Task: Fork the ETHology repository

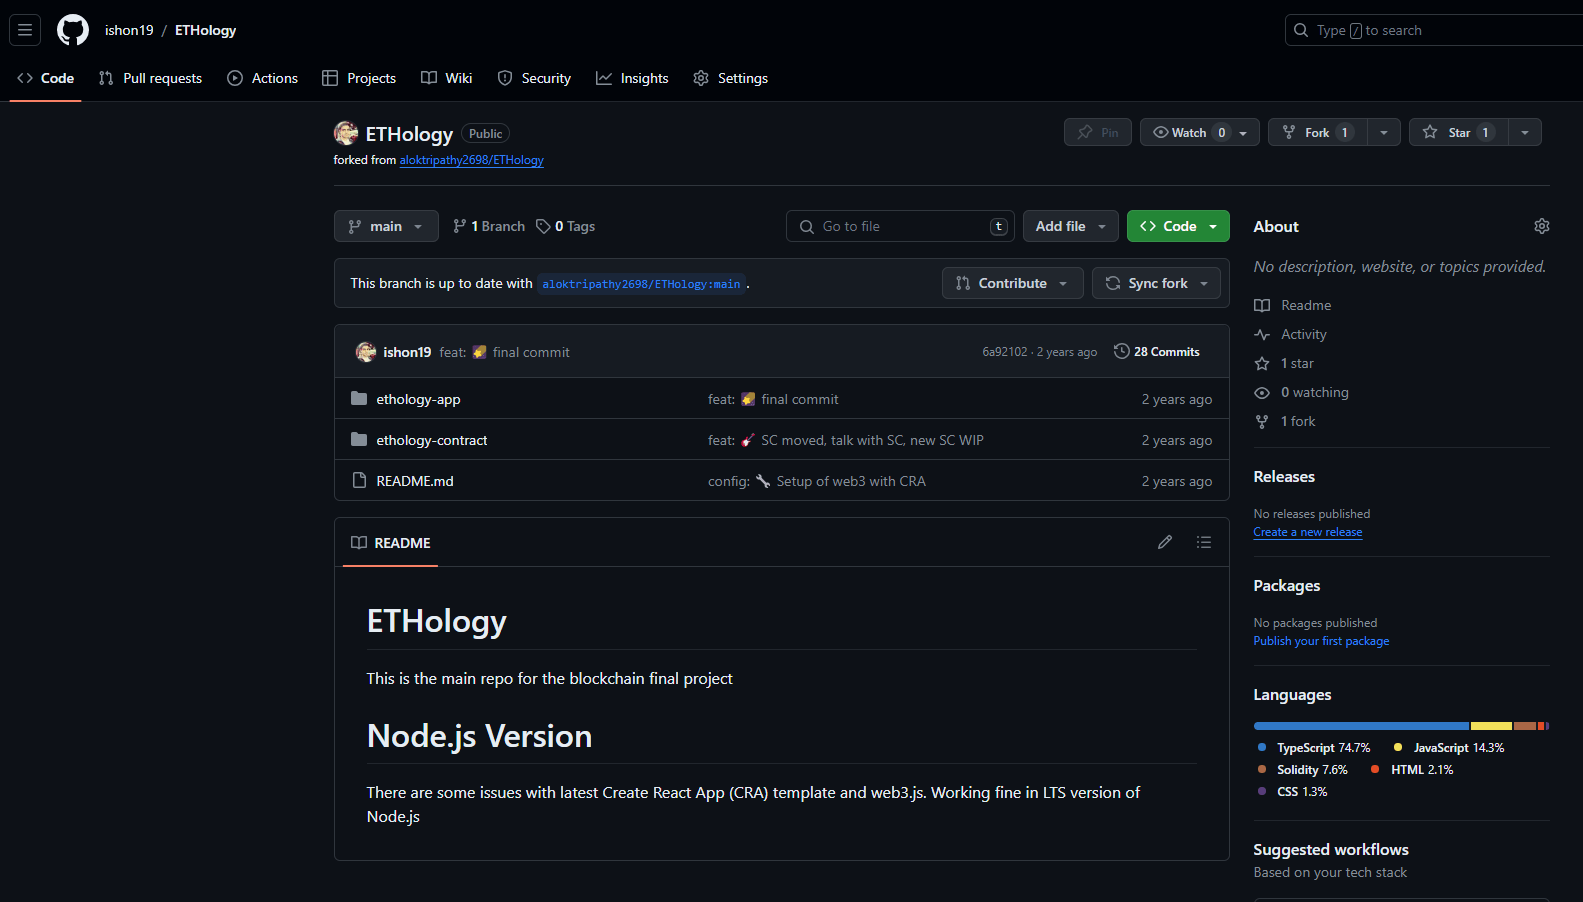Action: (1318, 132)
